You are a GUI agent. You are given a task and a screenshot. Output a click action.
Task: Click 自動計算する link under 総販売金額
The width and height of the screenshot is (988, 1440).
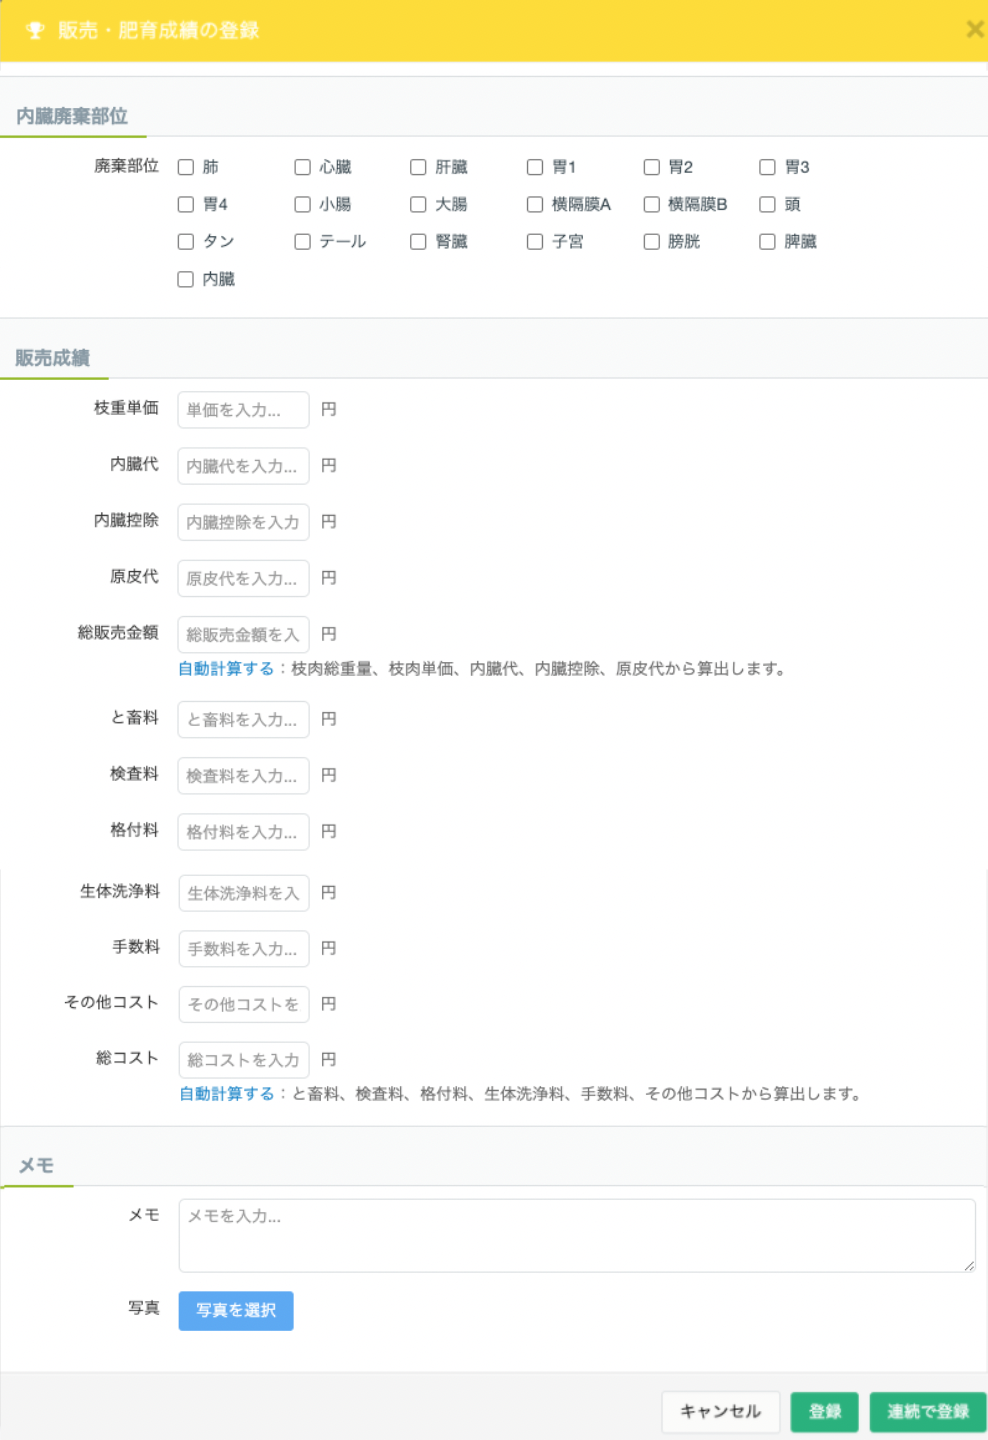click(226, 668)
